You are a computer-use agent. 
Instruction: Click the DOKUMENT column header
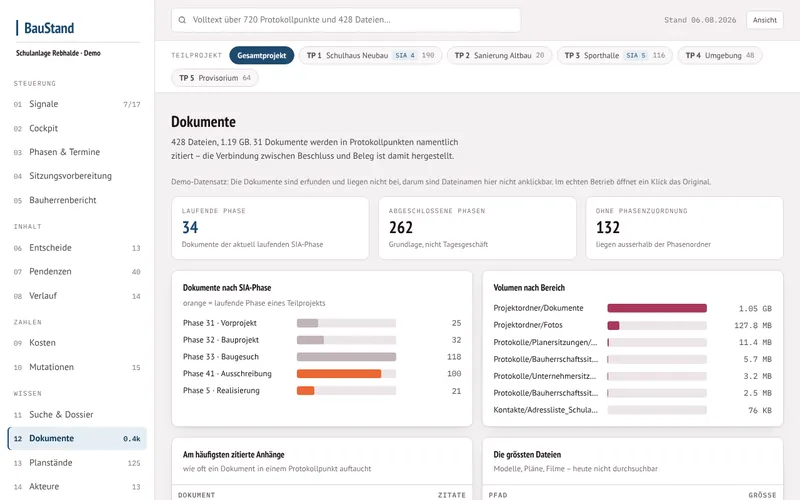(196, 495)
